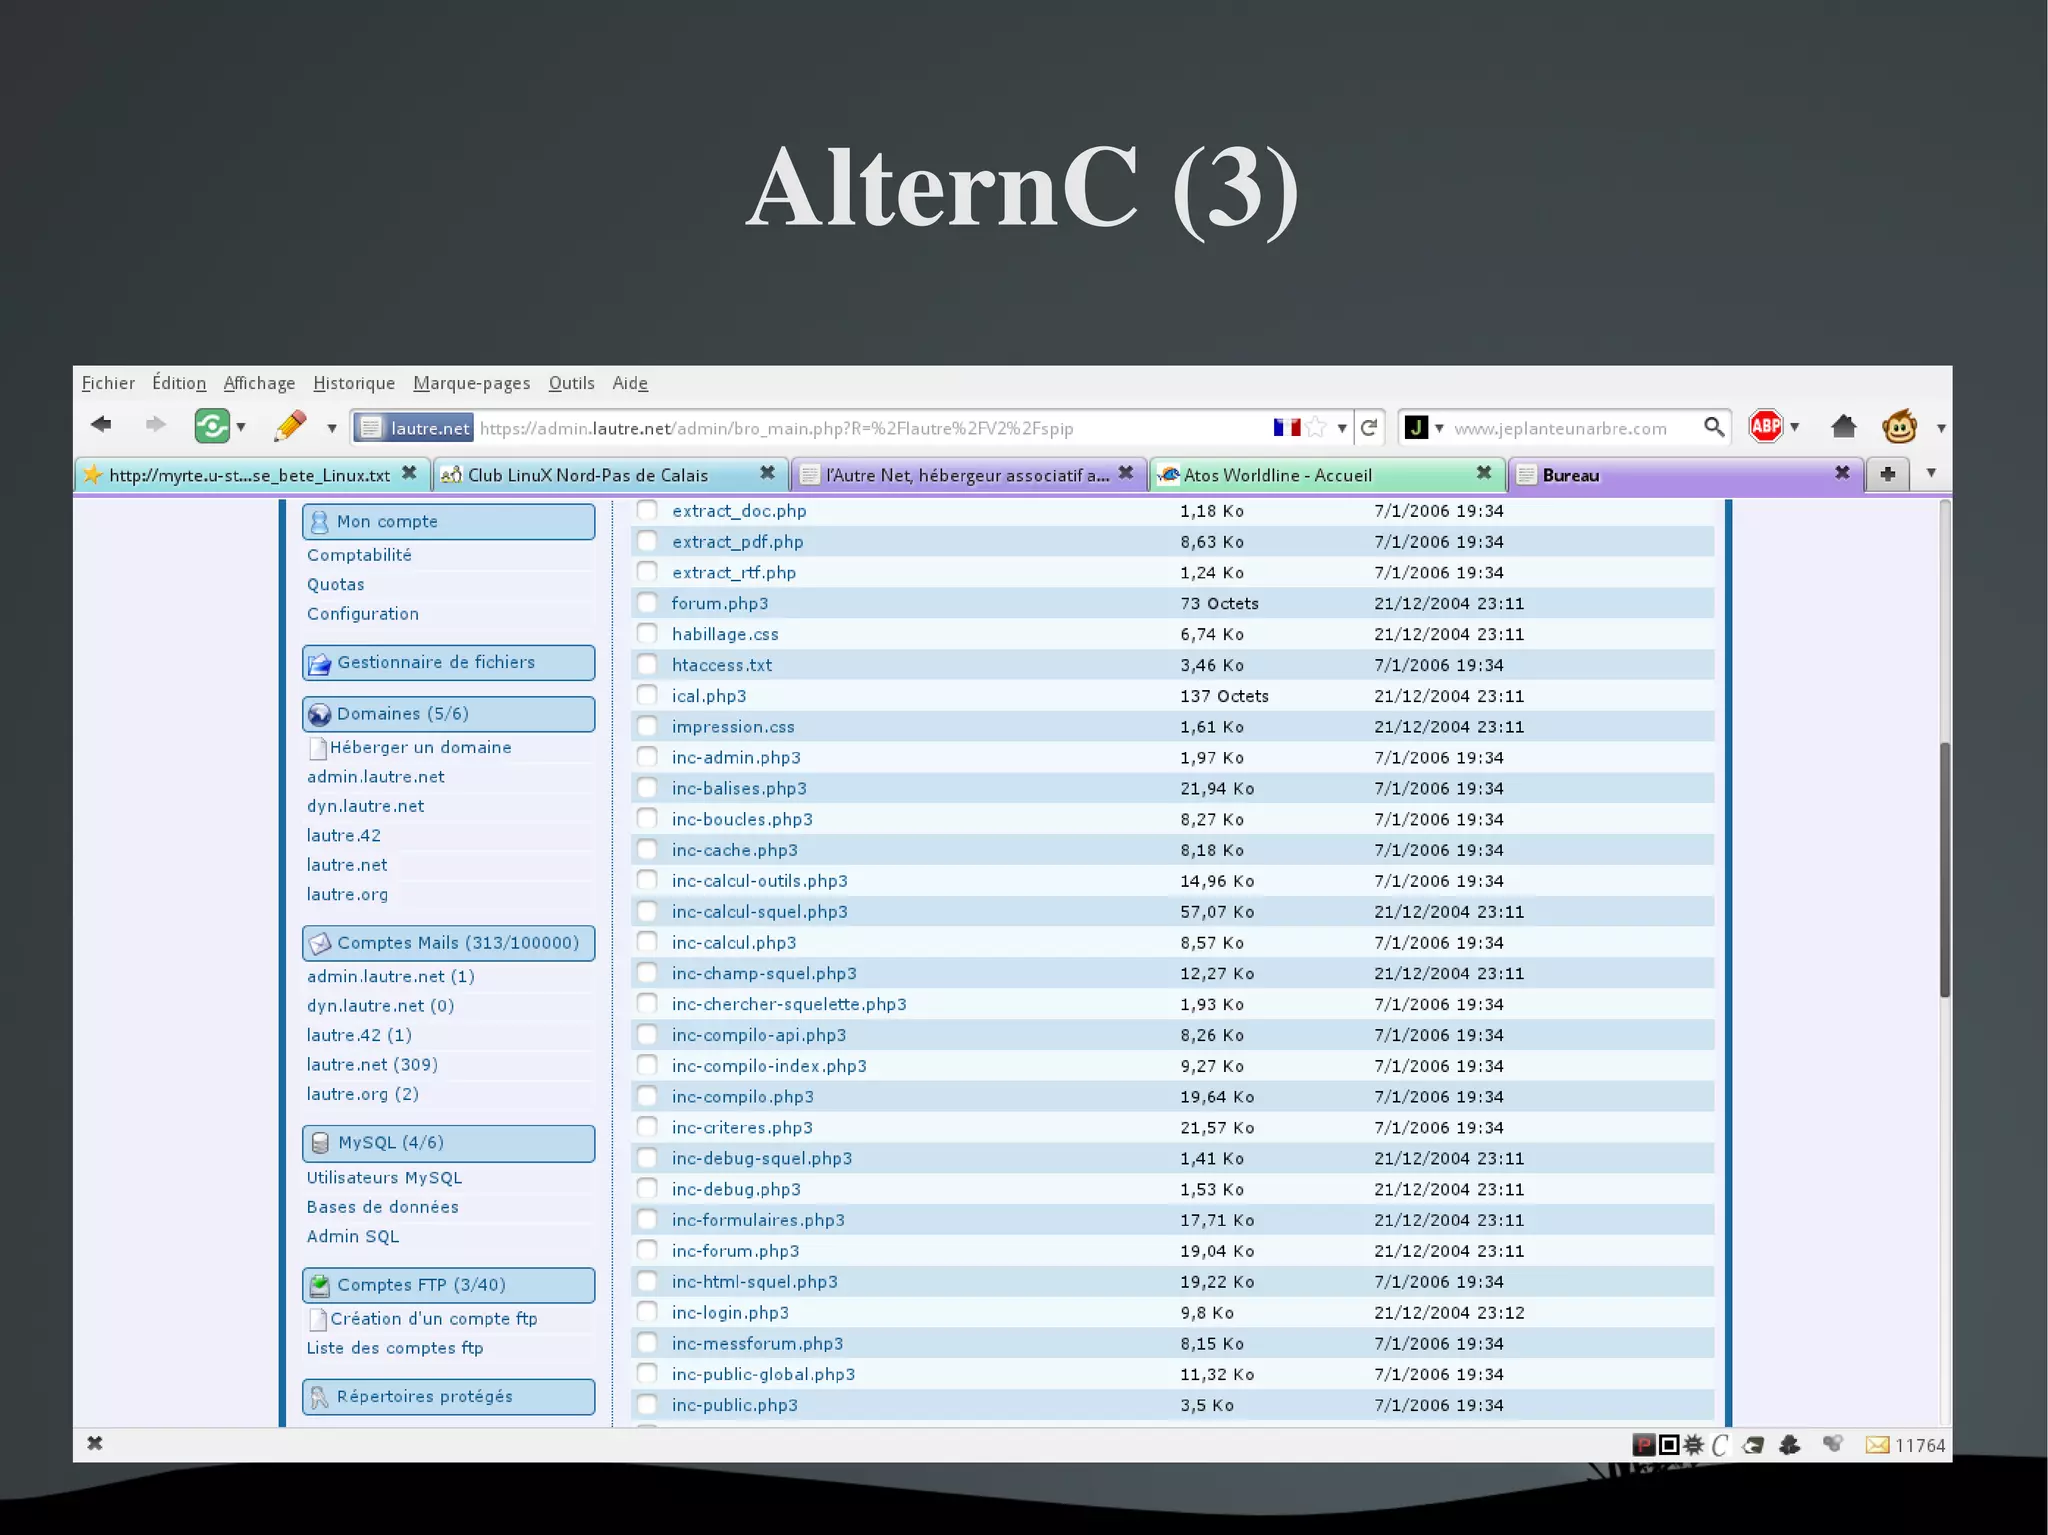Click the puzzle-piece status bar icon
This screenshot has height=1535, width=2048.
(x=1790, y=1445)
